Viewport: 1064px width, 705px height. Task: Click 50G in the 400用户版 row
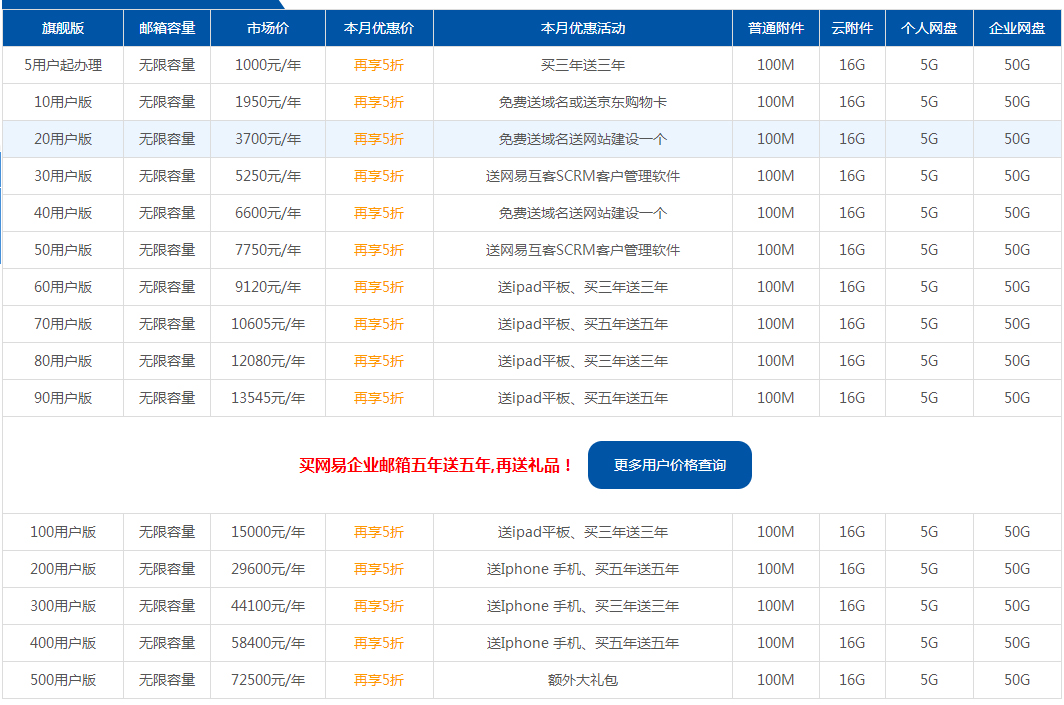click(1016, 643)
